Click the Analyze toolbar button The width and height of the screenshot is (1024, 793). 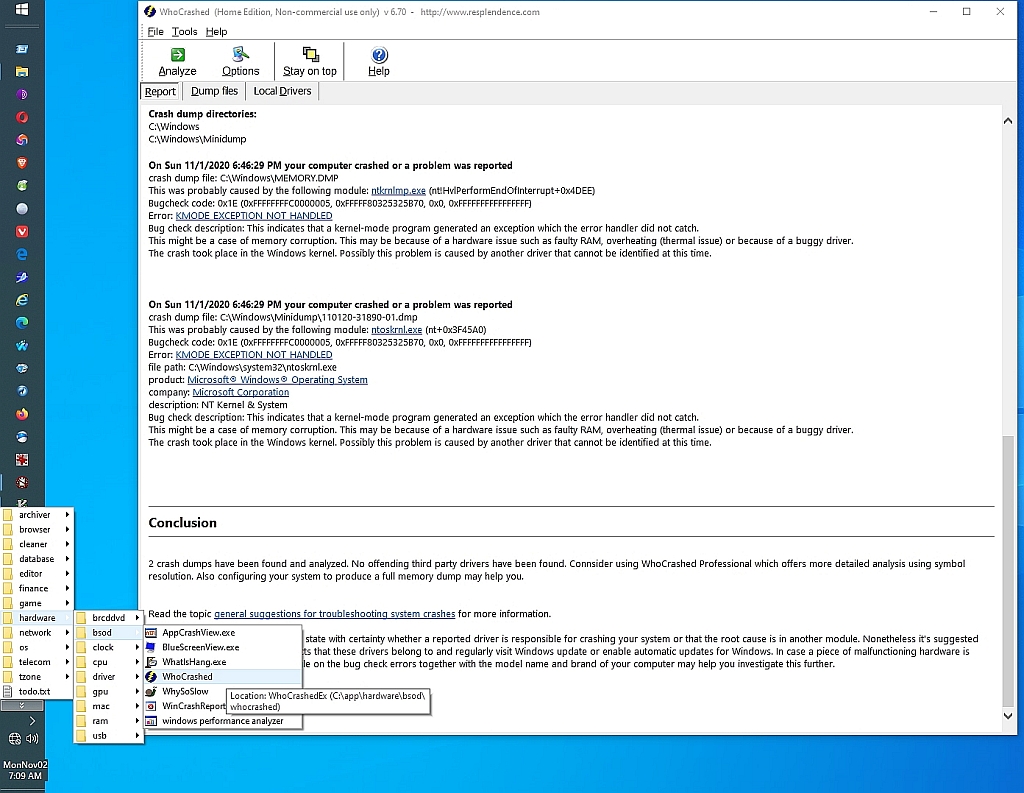click(177, 62)
